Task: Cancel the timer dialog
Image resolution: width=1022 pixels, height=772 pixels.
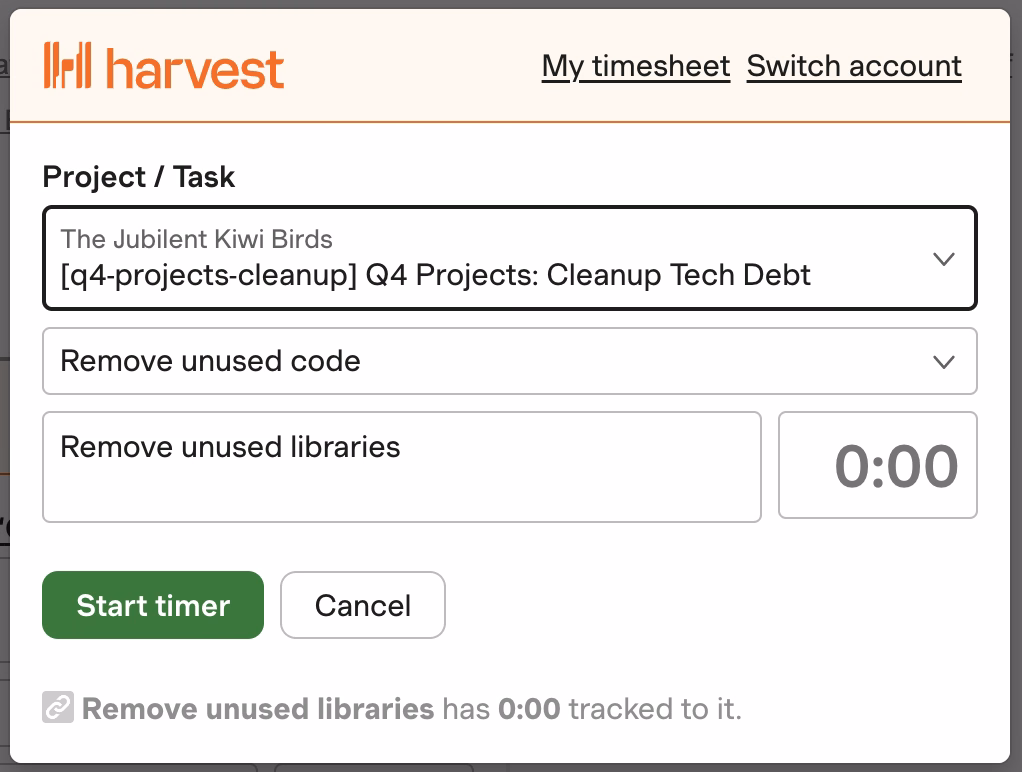Action: click(x=362, y=605)
